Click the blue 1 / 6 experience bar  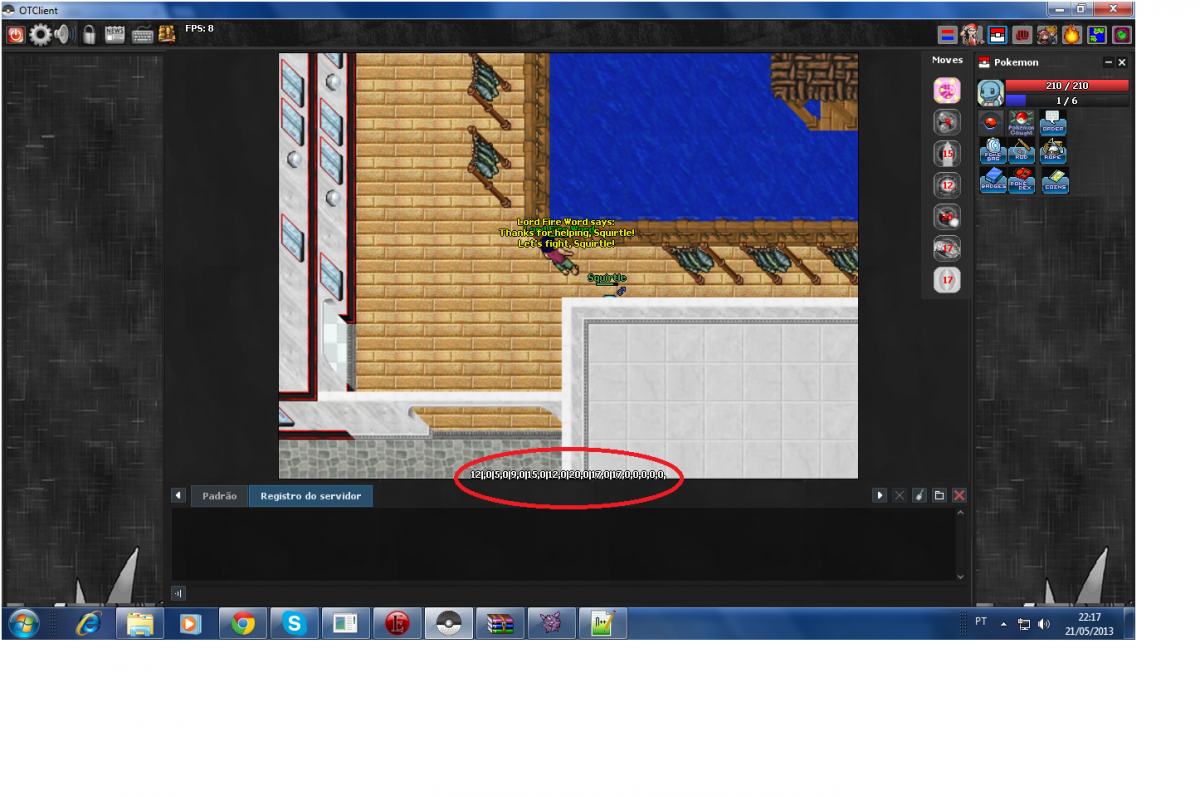pos(1067,100)
